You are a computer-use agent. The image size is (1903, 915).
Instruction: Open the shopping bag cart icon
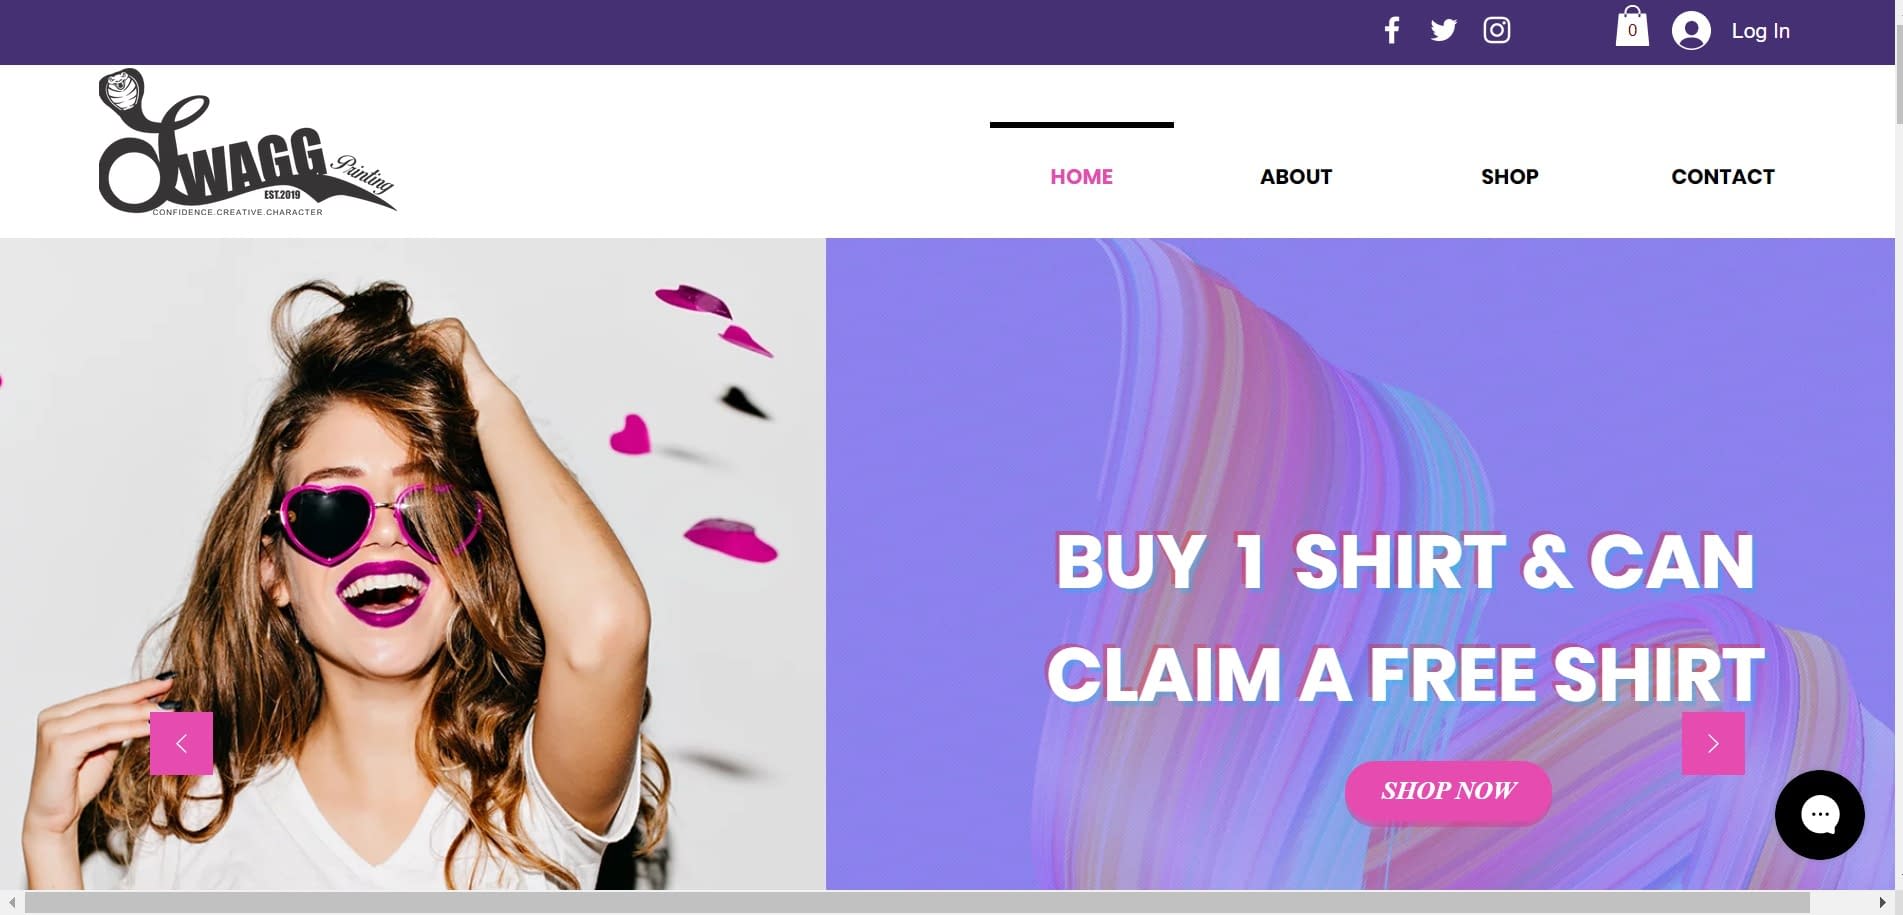[1632, 27]
